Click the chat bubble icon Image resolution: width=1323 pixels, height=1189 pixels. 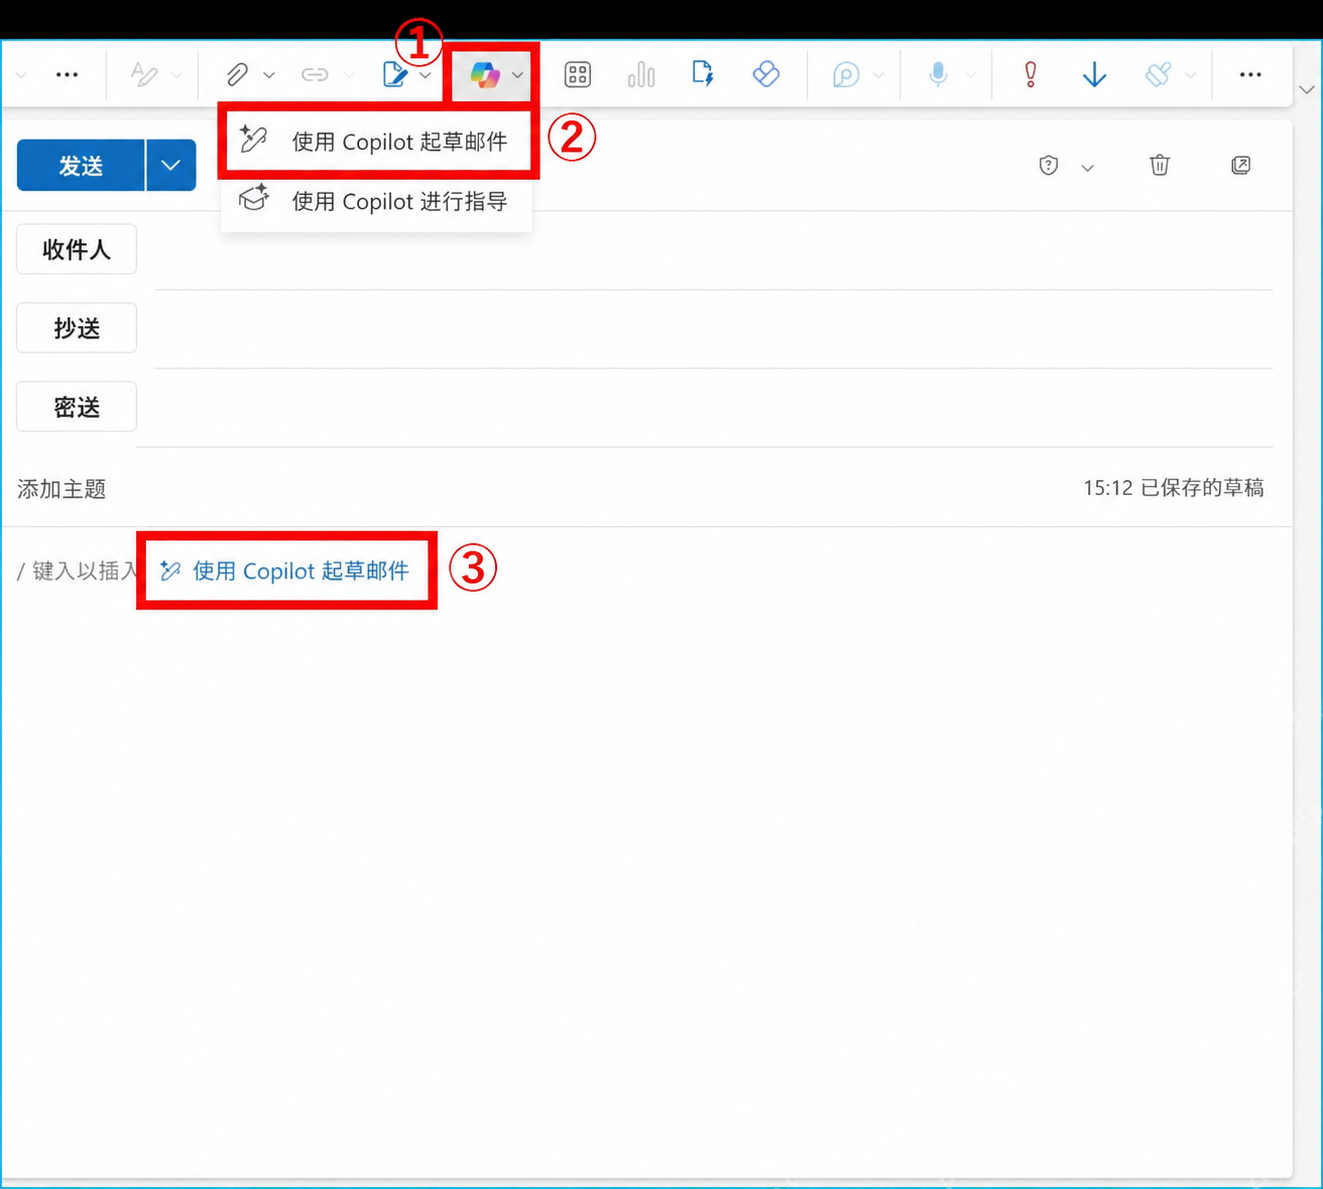click(x=846, y=74)
